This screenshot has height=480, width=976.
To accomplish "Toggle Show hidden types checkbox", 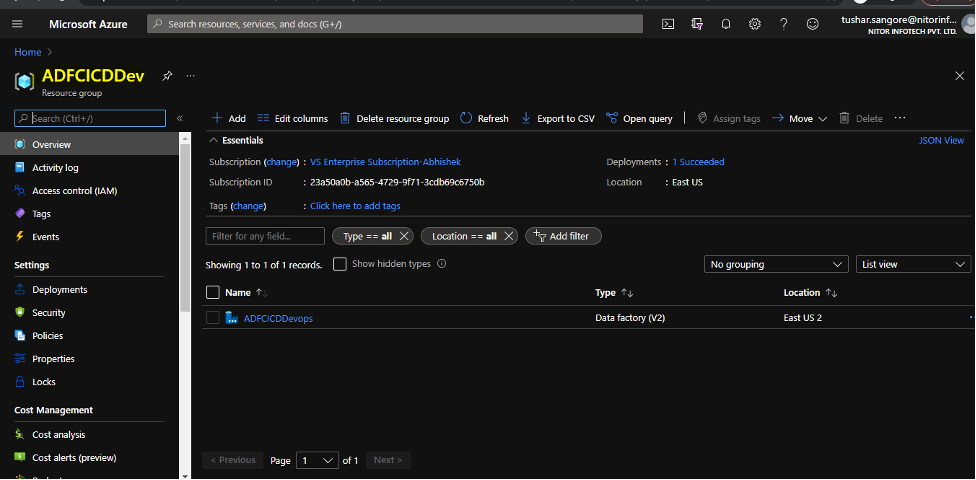I will pos(340,264).
